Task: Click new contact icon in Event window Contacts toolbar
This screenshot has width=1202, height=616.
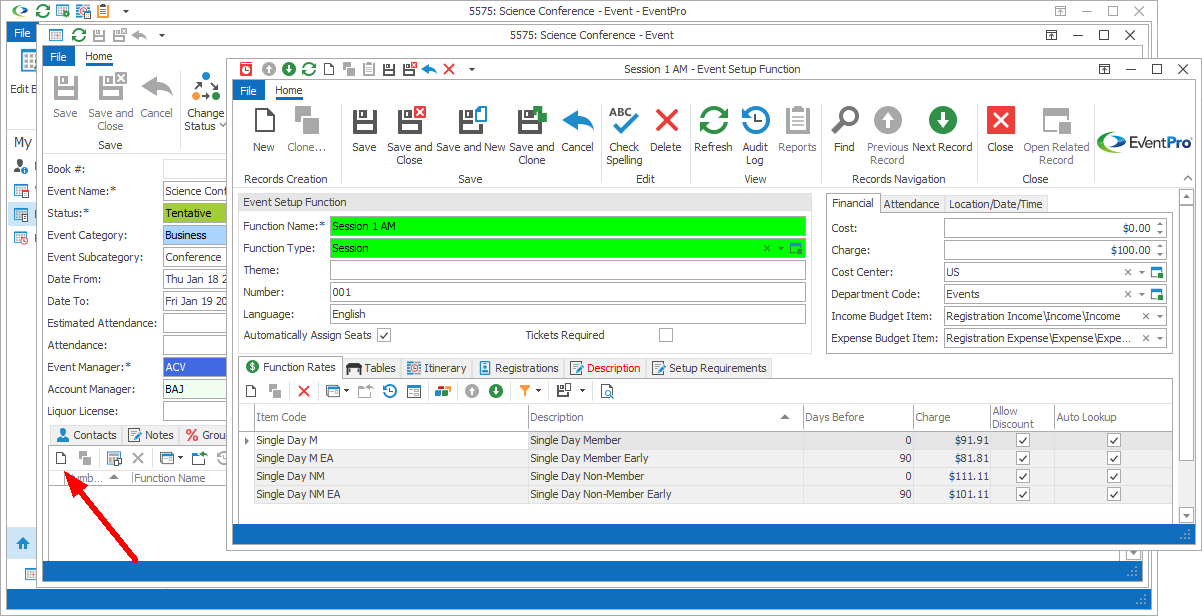Action: coord(60,458)
